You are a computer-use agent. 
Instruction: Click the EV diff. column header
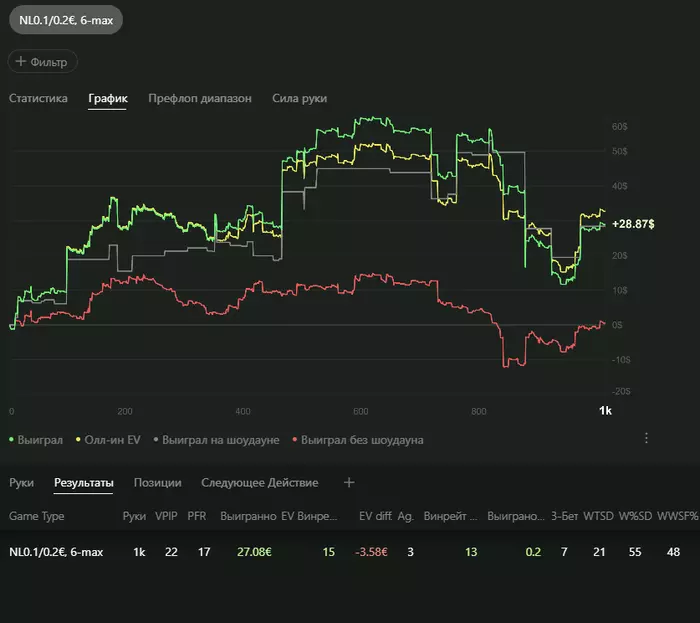375,516
